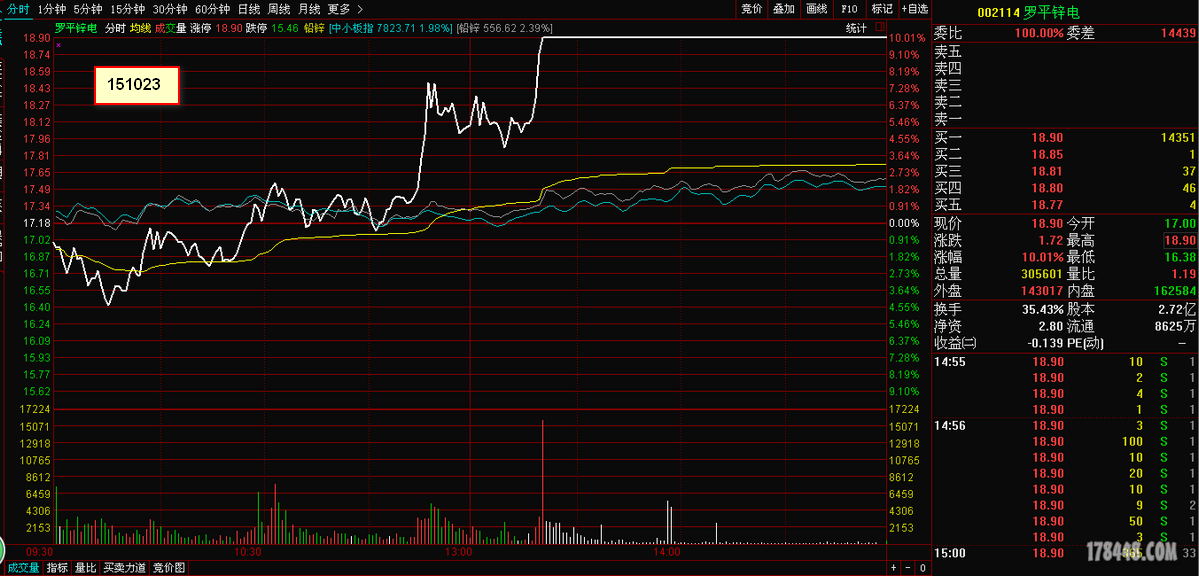This screenshot has width=1199, height=576.
Task: Zoom out chart with minus button
Action: (908, 568)
